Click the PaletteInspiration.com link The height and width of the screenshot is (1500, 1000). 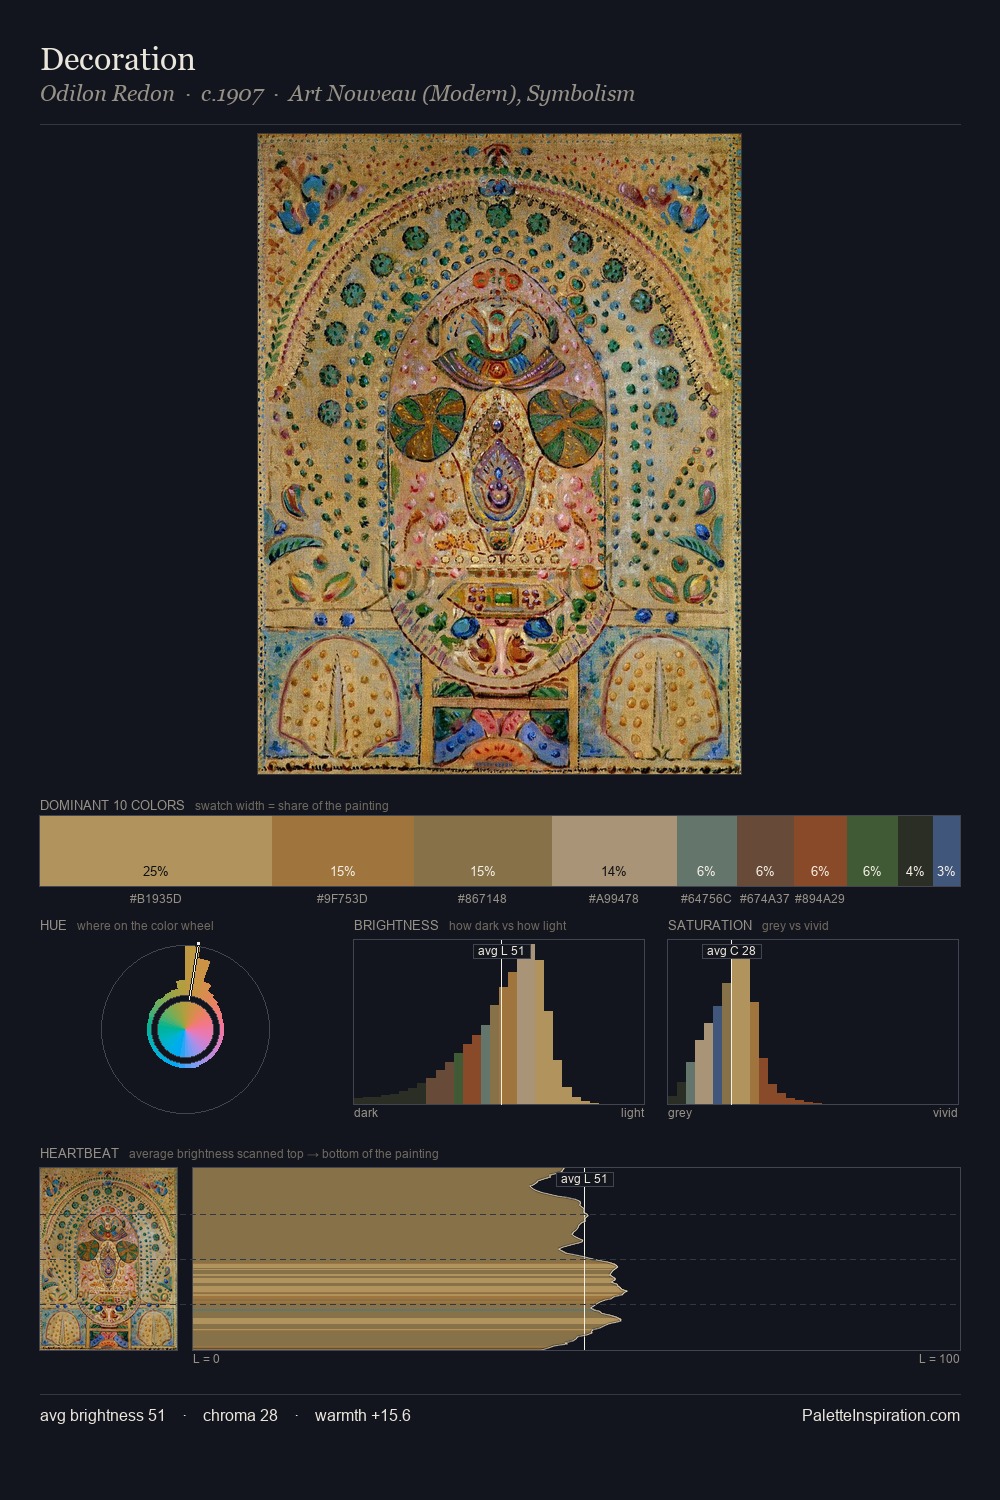pos(881,1415)
